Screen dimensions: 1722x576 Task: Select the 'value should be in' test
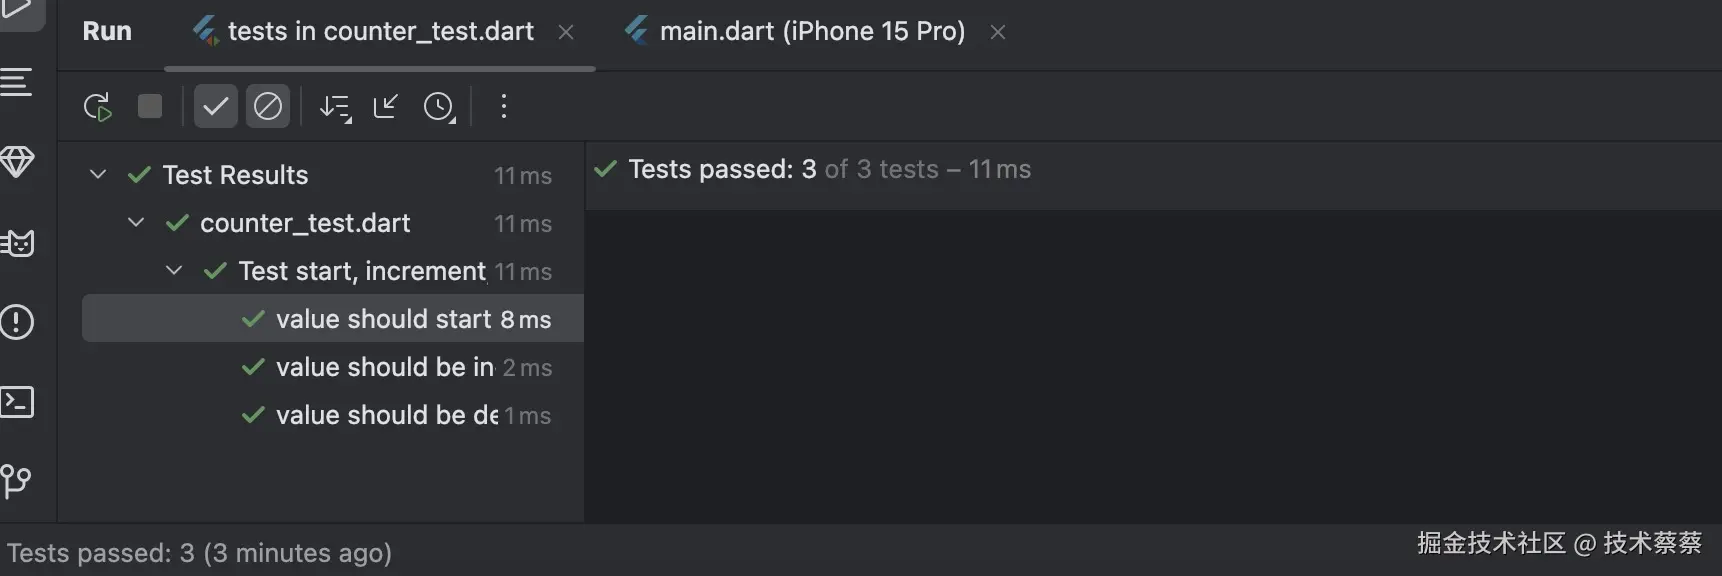pos(385,367)
